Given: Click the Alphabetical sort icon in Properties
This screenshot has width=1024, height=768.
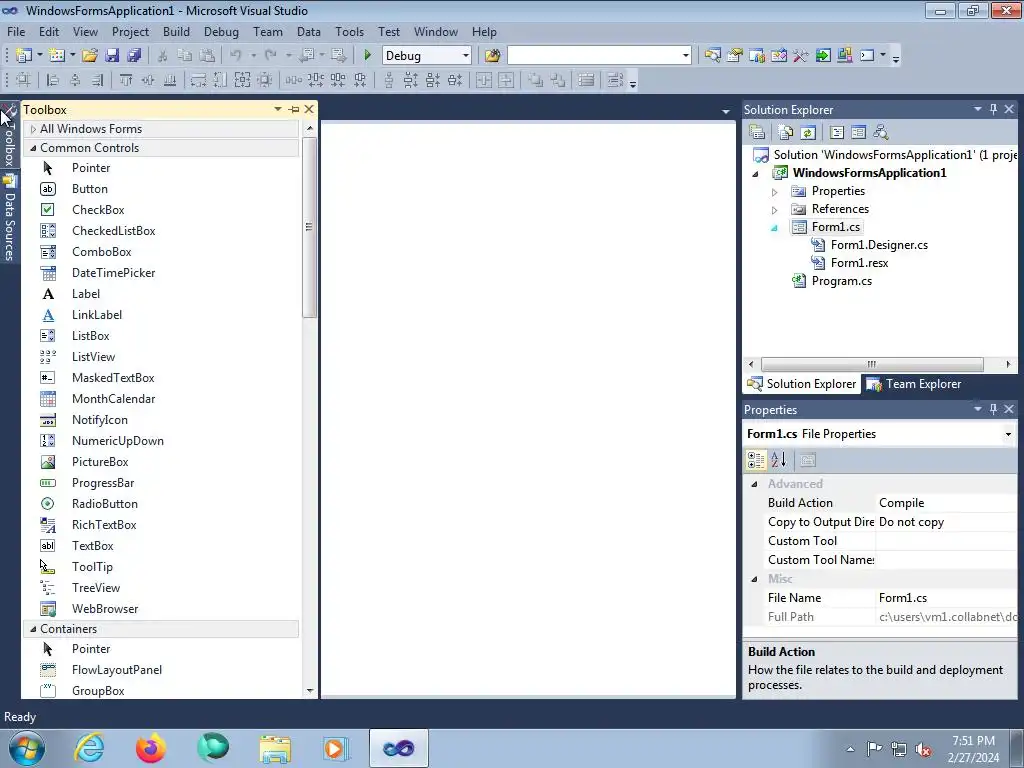Looking at the screenshot, I should tap(778, 460).
